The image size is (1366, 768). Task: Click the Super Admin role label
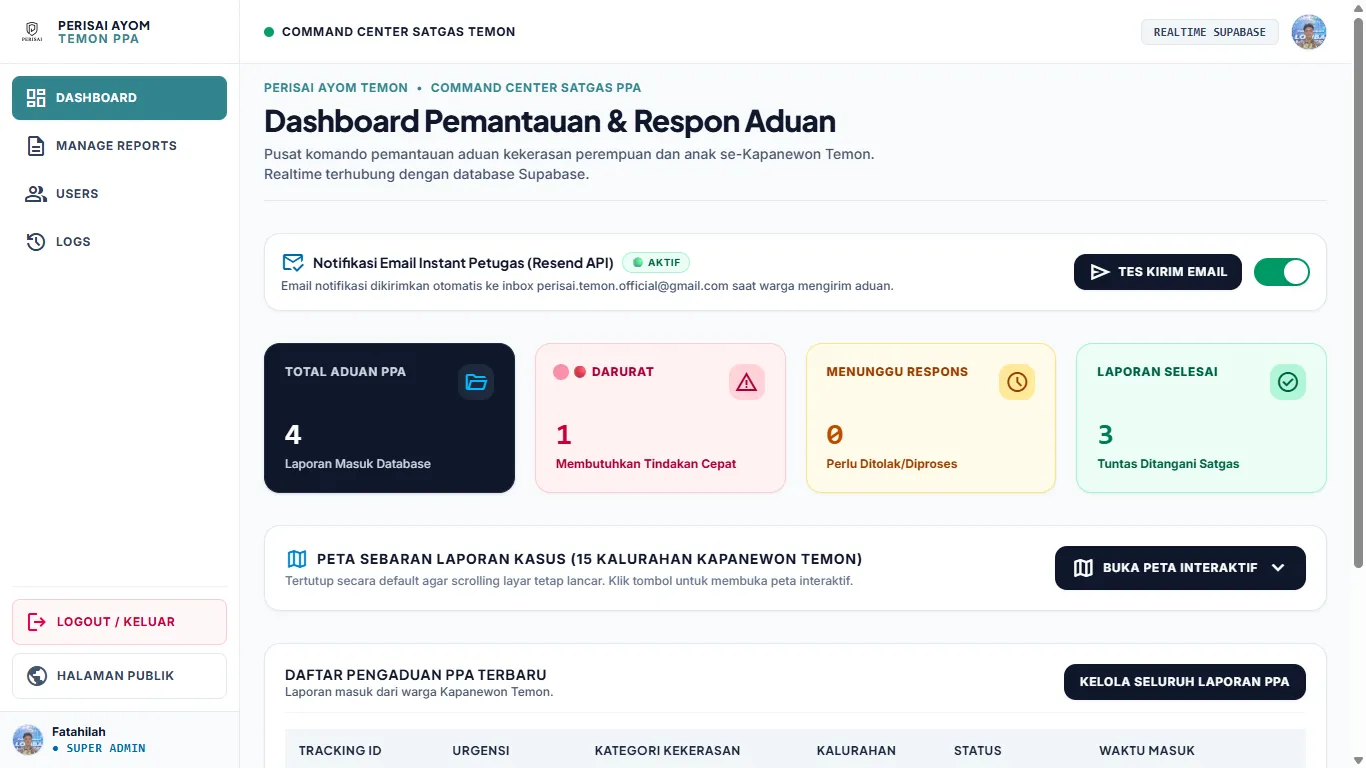click(106, 748)
